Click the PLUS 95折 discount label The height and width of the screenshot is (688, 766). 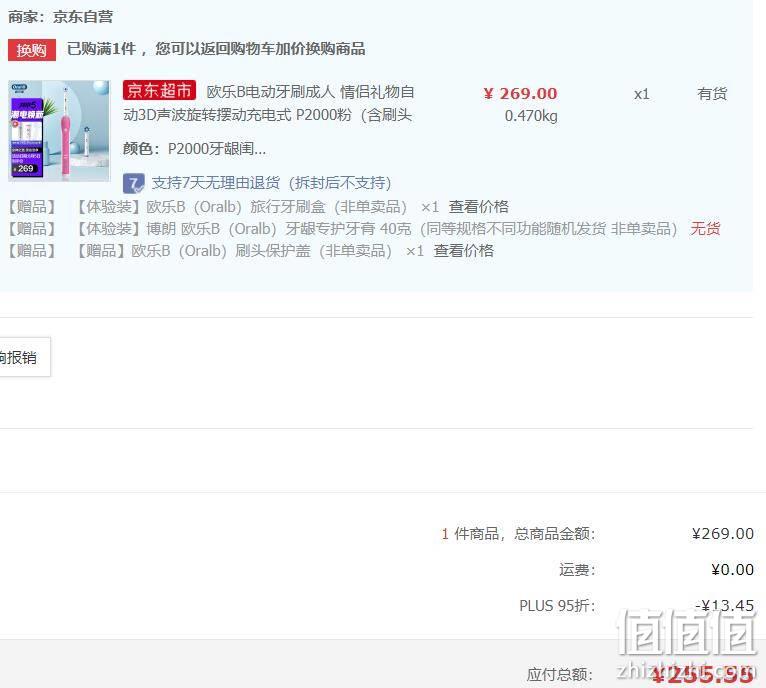557,606
